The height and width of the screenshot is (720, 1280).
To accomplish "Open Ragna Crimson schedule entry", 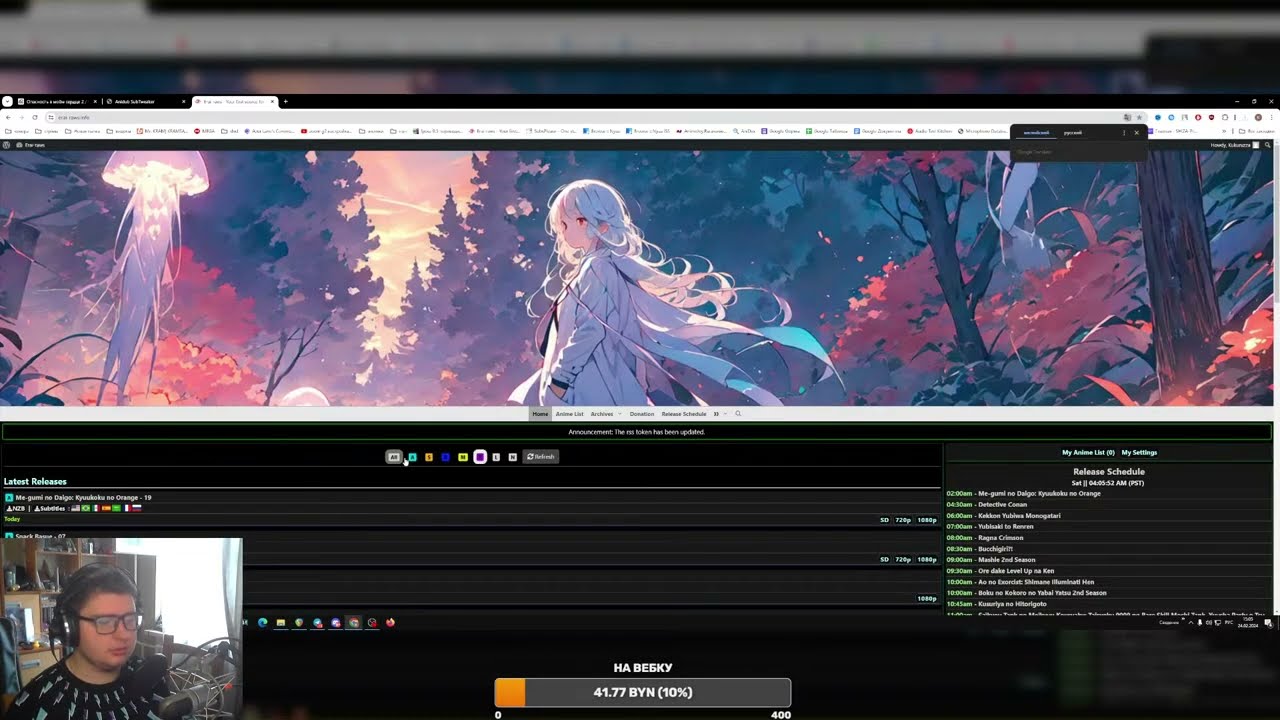I will pyautogui.click(x=1001, y=538).
